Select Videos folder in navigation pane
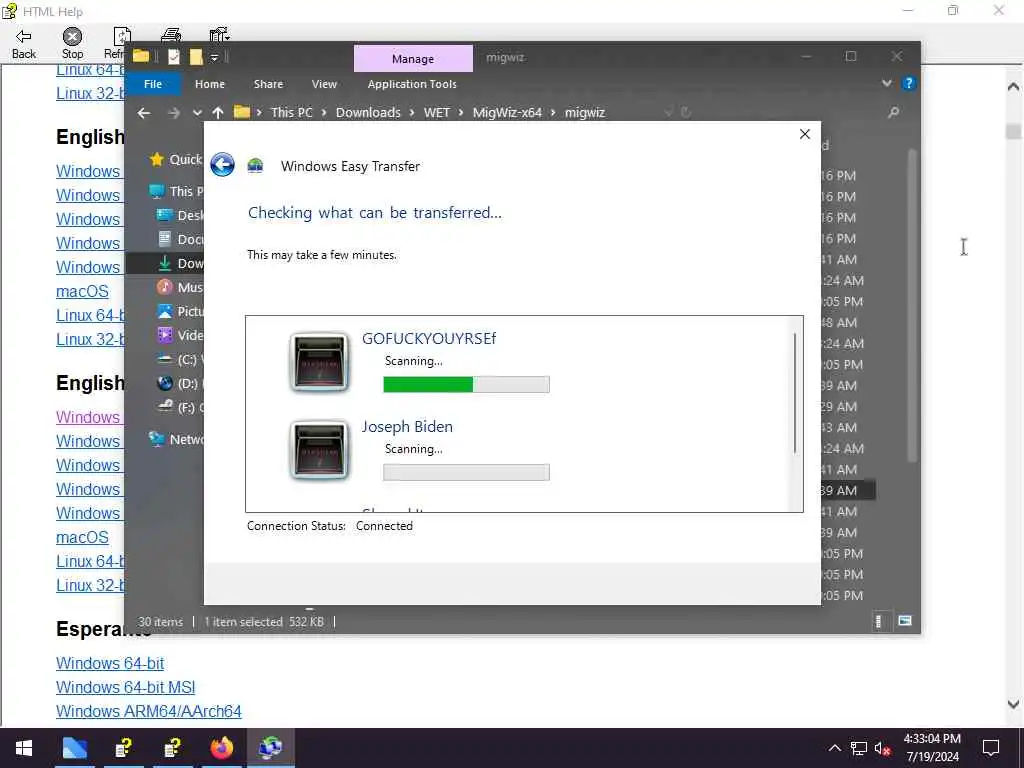The width and height of the screenshot is (1024, 768). click(180, 335)
